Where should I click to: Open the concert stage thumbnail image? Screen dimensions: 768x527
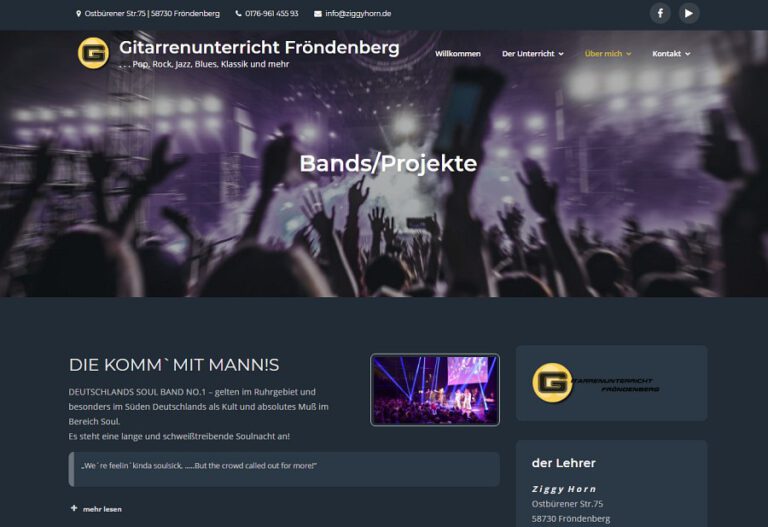(x=435, y=390)
